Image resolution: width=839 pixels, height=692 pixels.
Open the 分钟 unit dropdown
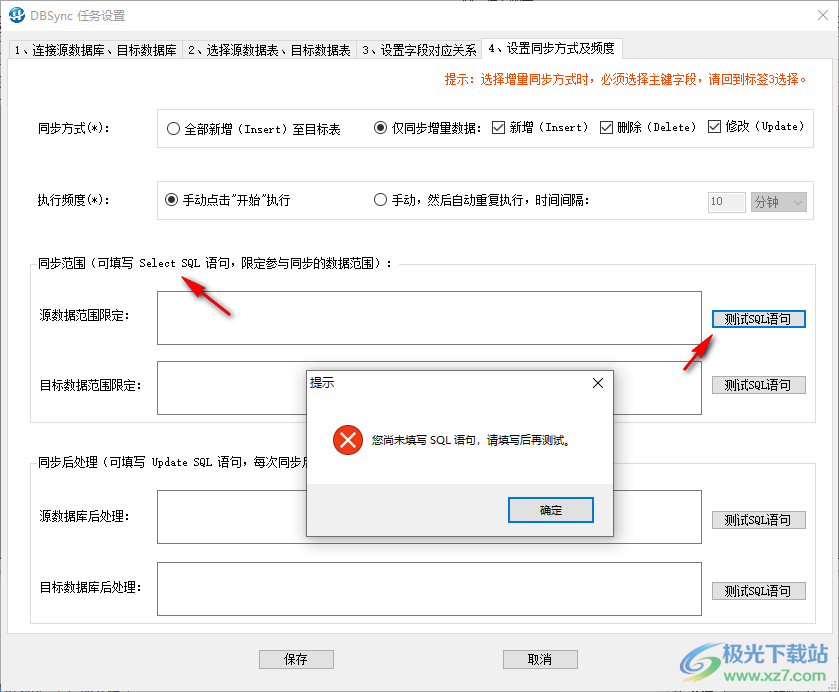[779, 202]
